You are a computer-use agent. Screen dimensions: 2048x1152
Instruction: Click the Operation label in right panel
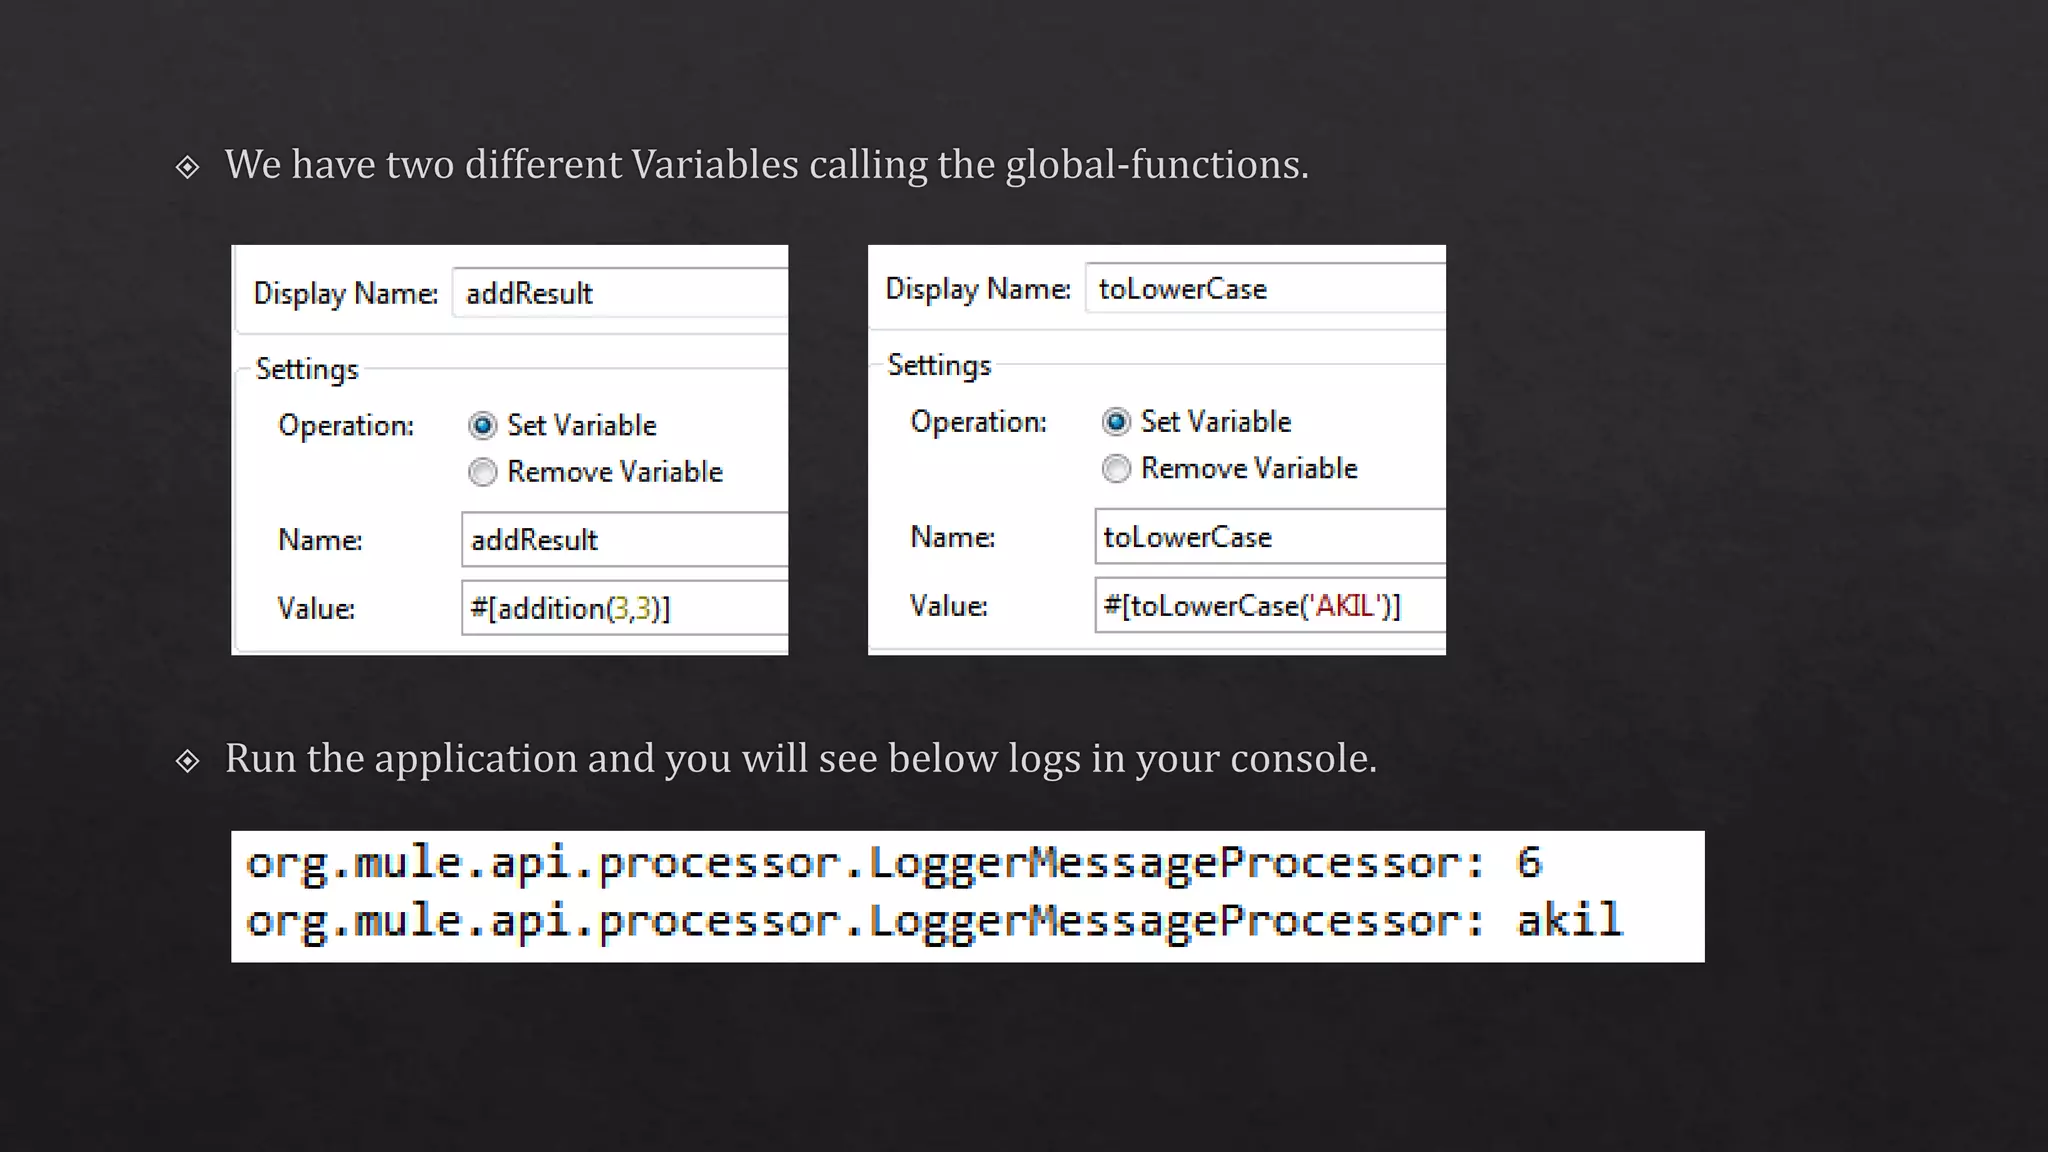978,422
